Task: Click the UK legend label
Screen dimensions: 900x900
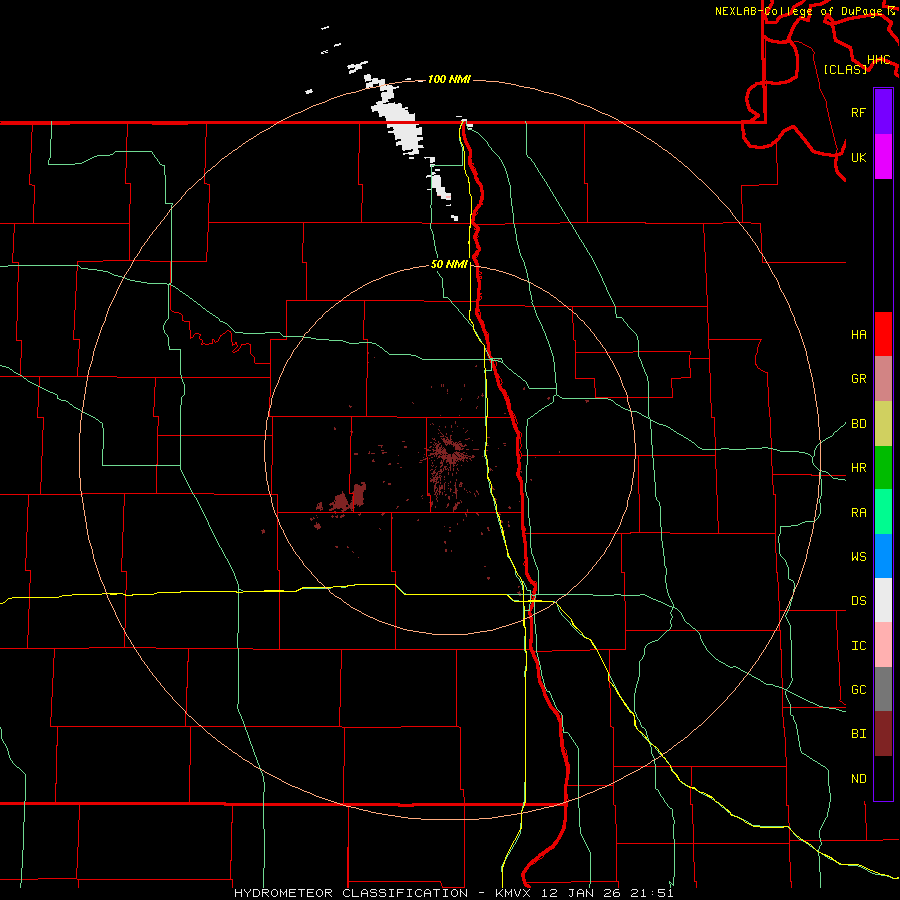Action: [859, 158]
